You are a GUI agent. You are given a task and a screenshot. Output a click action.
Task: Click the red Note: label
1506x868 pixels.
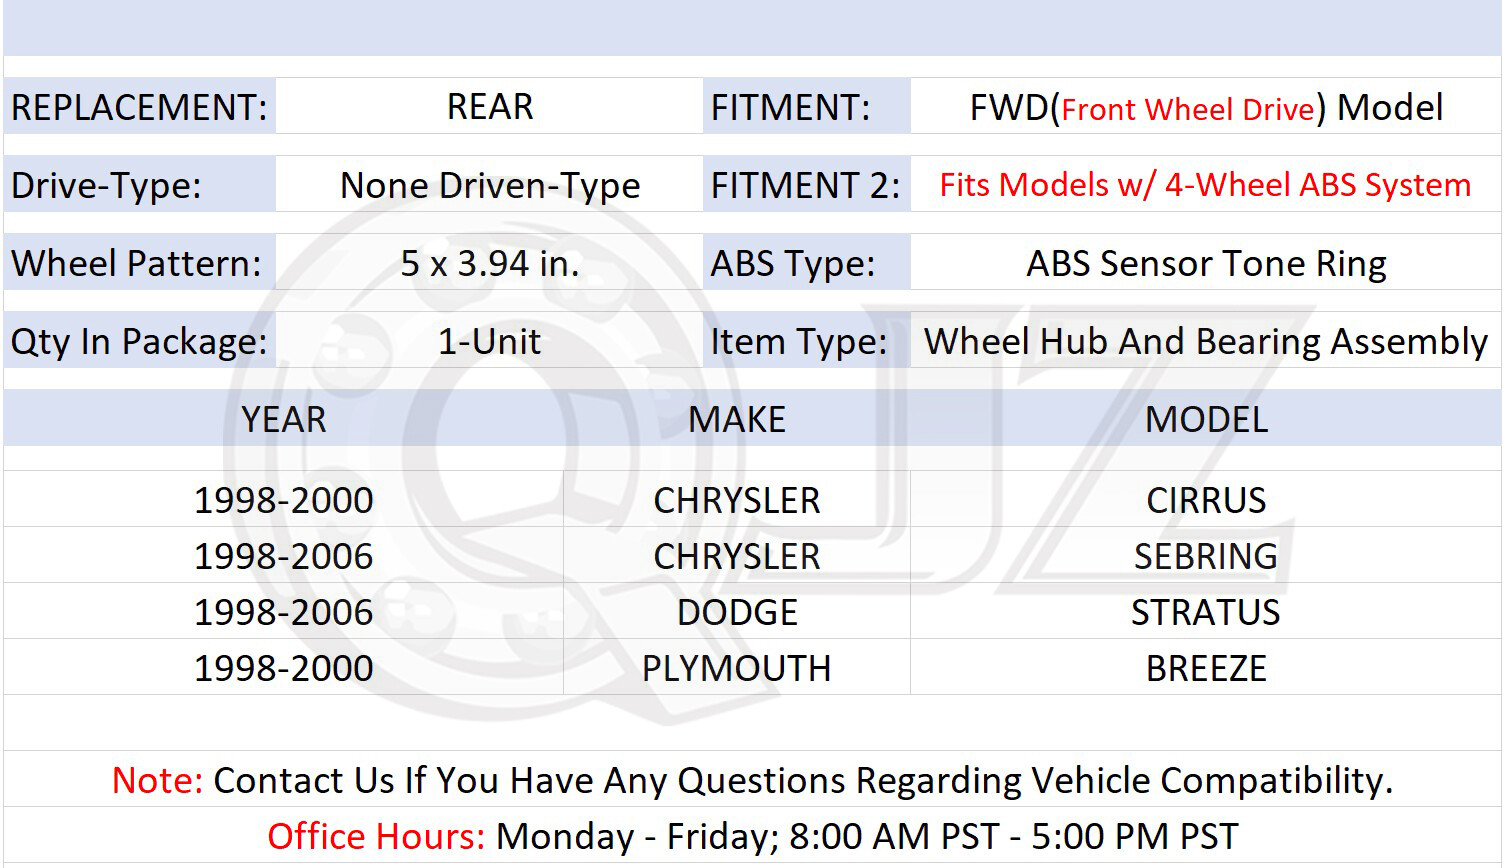pos(158,780)
